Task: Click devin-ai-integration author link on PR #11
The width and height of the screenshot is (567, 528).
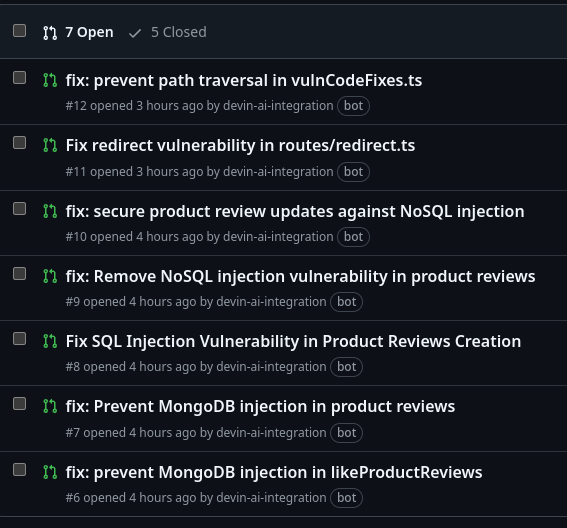Action: [x=278, y=171]
